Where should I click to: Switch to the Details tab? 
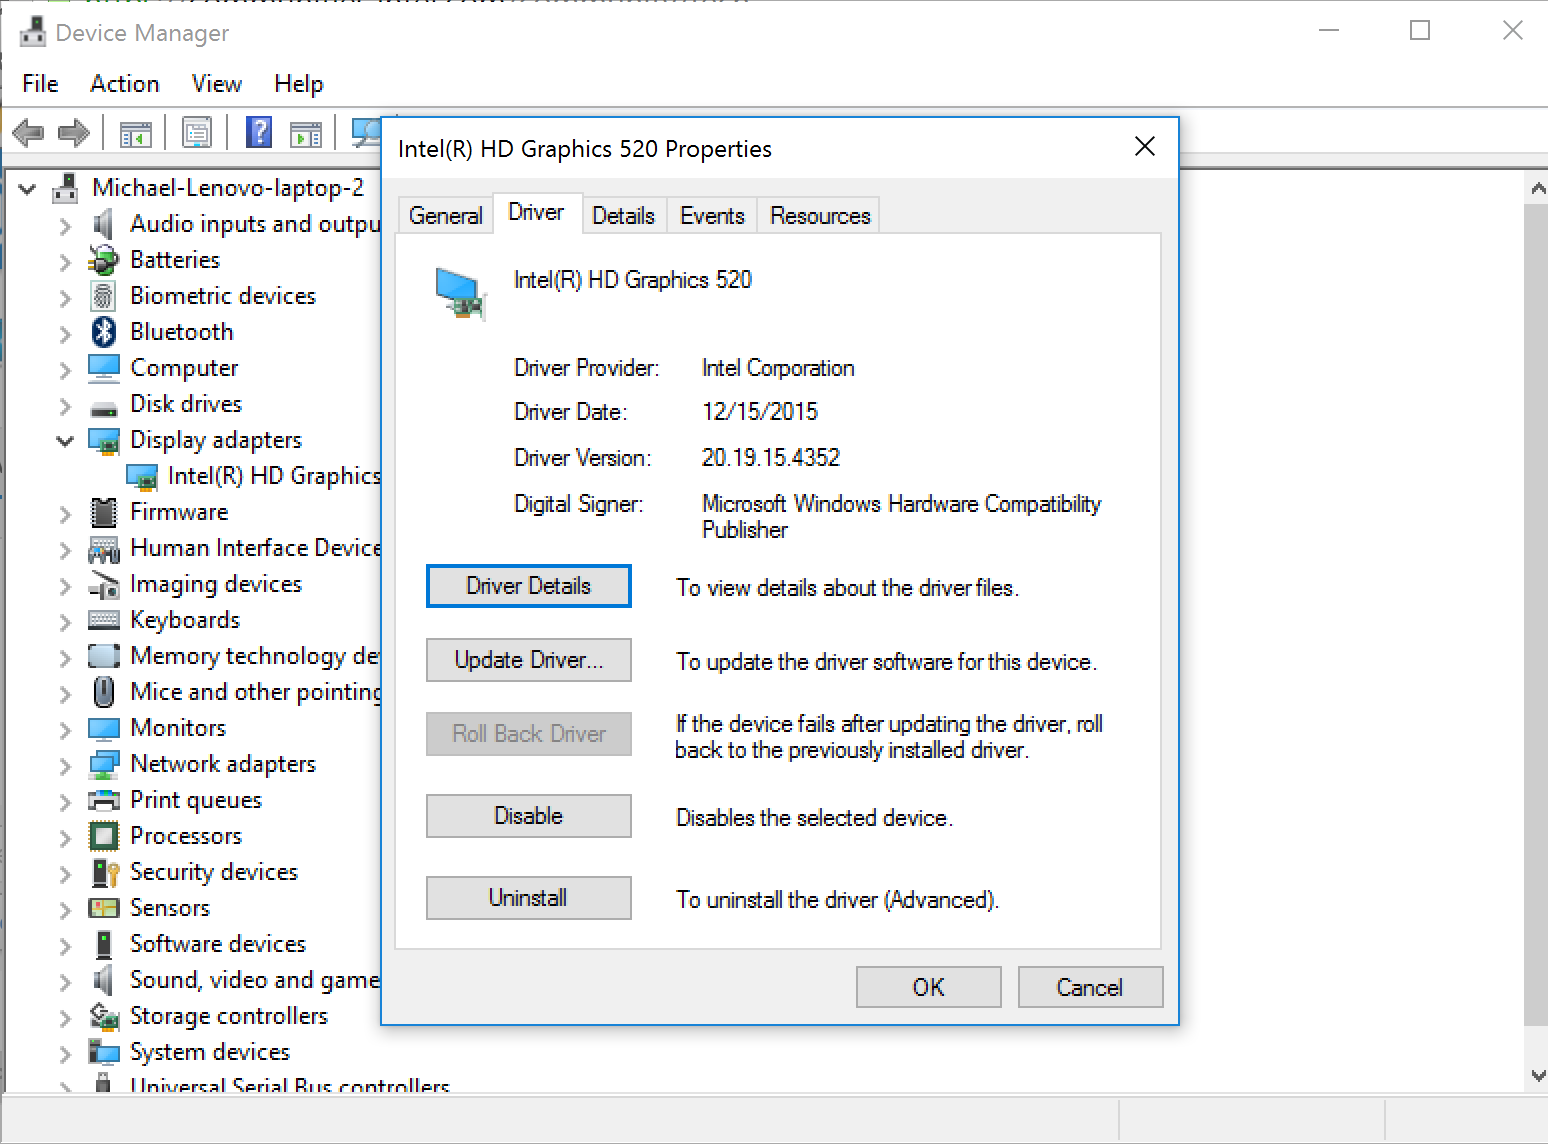[x=623, y=216]
